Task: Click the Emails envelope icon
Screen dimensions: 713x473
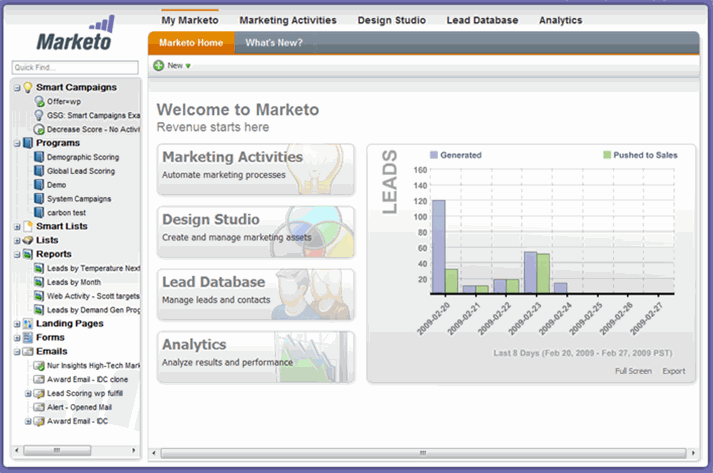Action: point(28,352)
